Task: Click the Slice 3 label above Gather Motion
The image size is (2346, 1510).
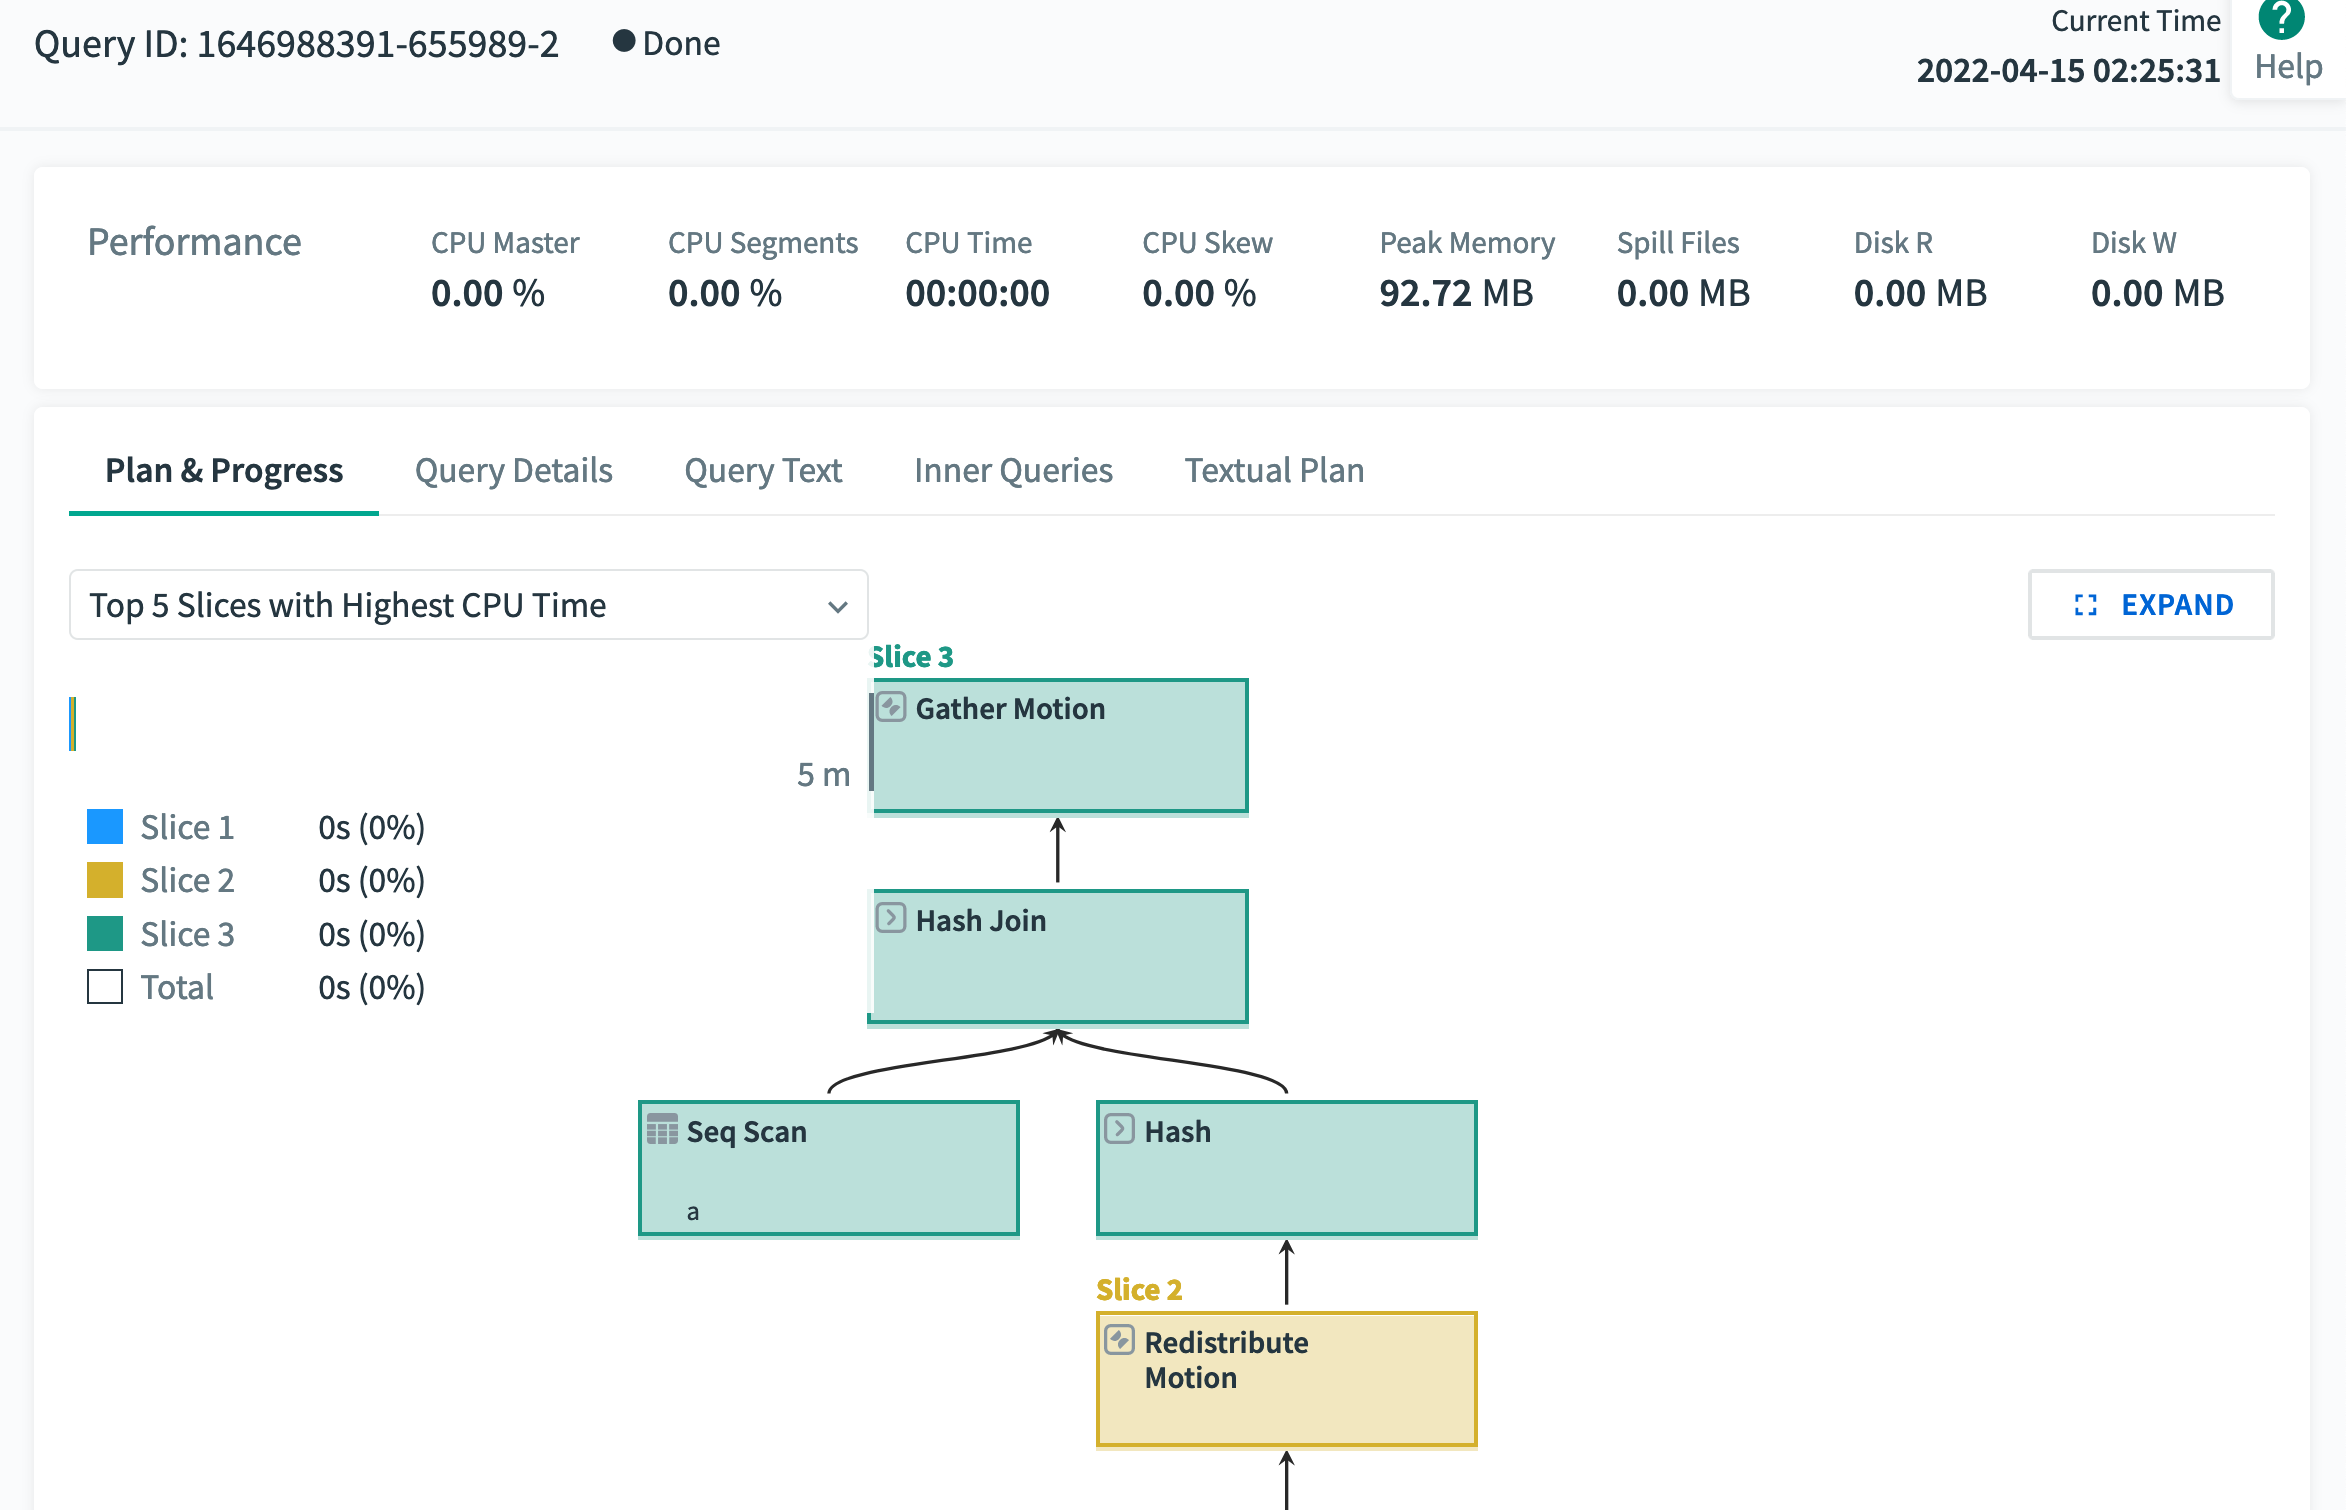Action: pyautogui.click(x=913, y=657)
